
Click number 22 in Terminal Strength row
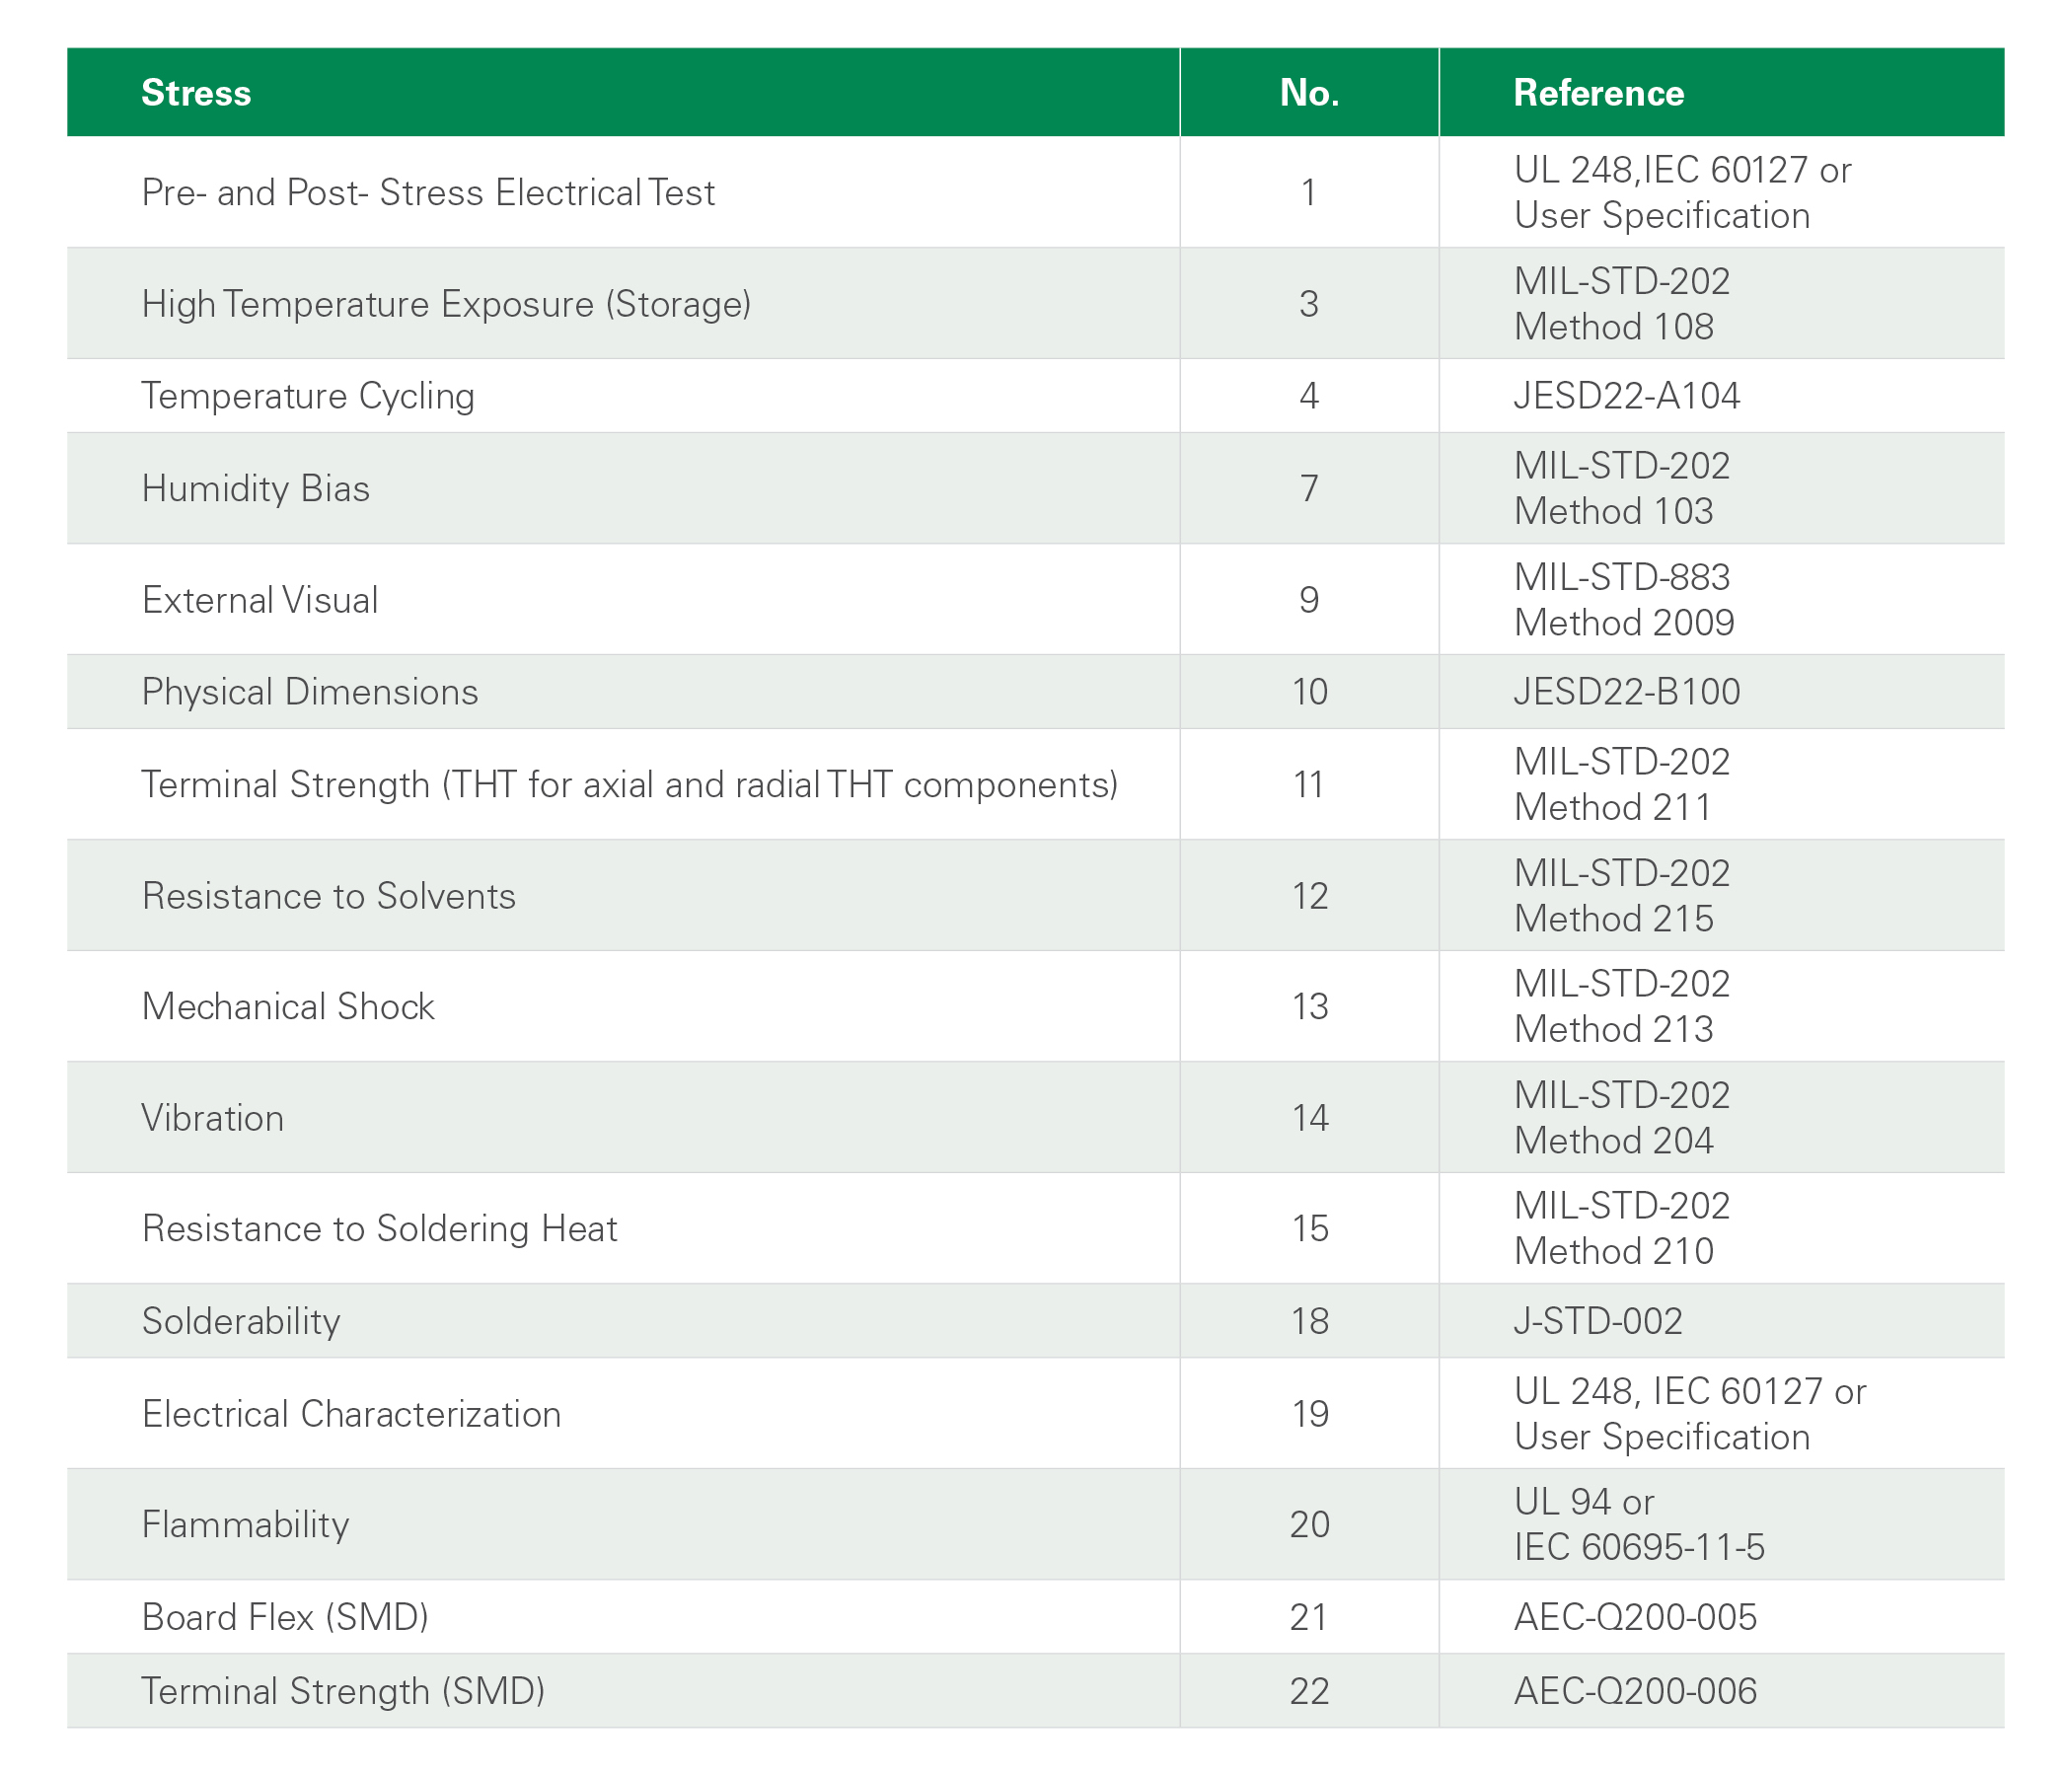click(1309, 1691)
